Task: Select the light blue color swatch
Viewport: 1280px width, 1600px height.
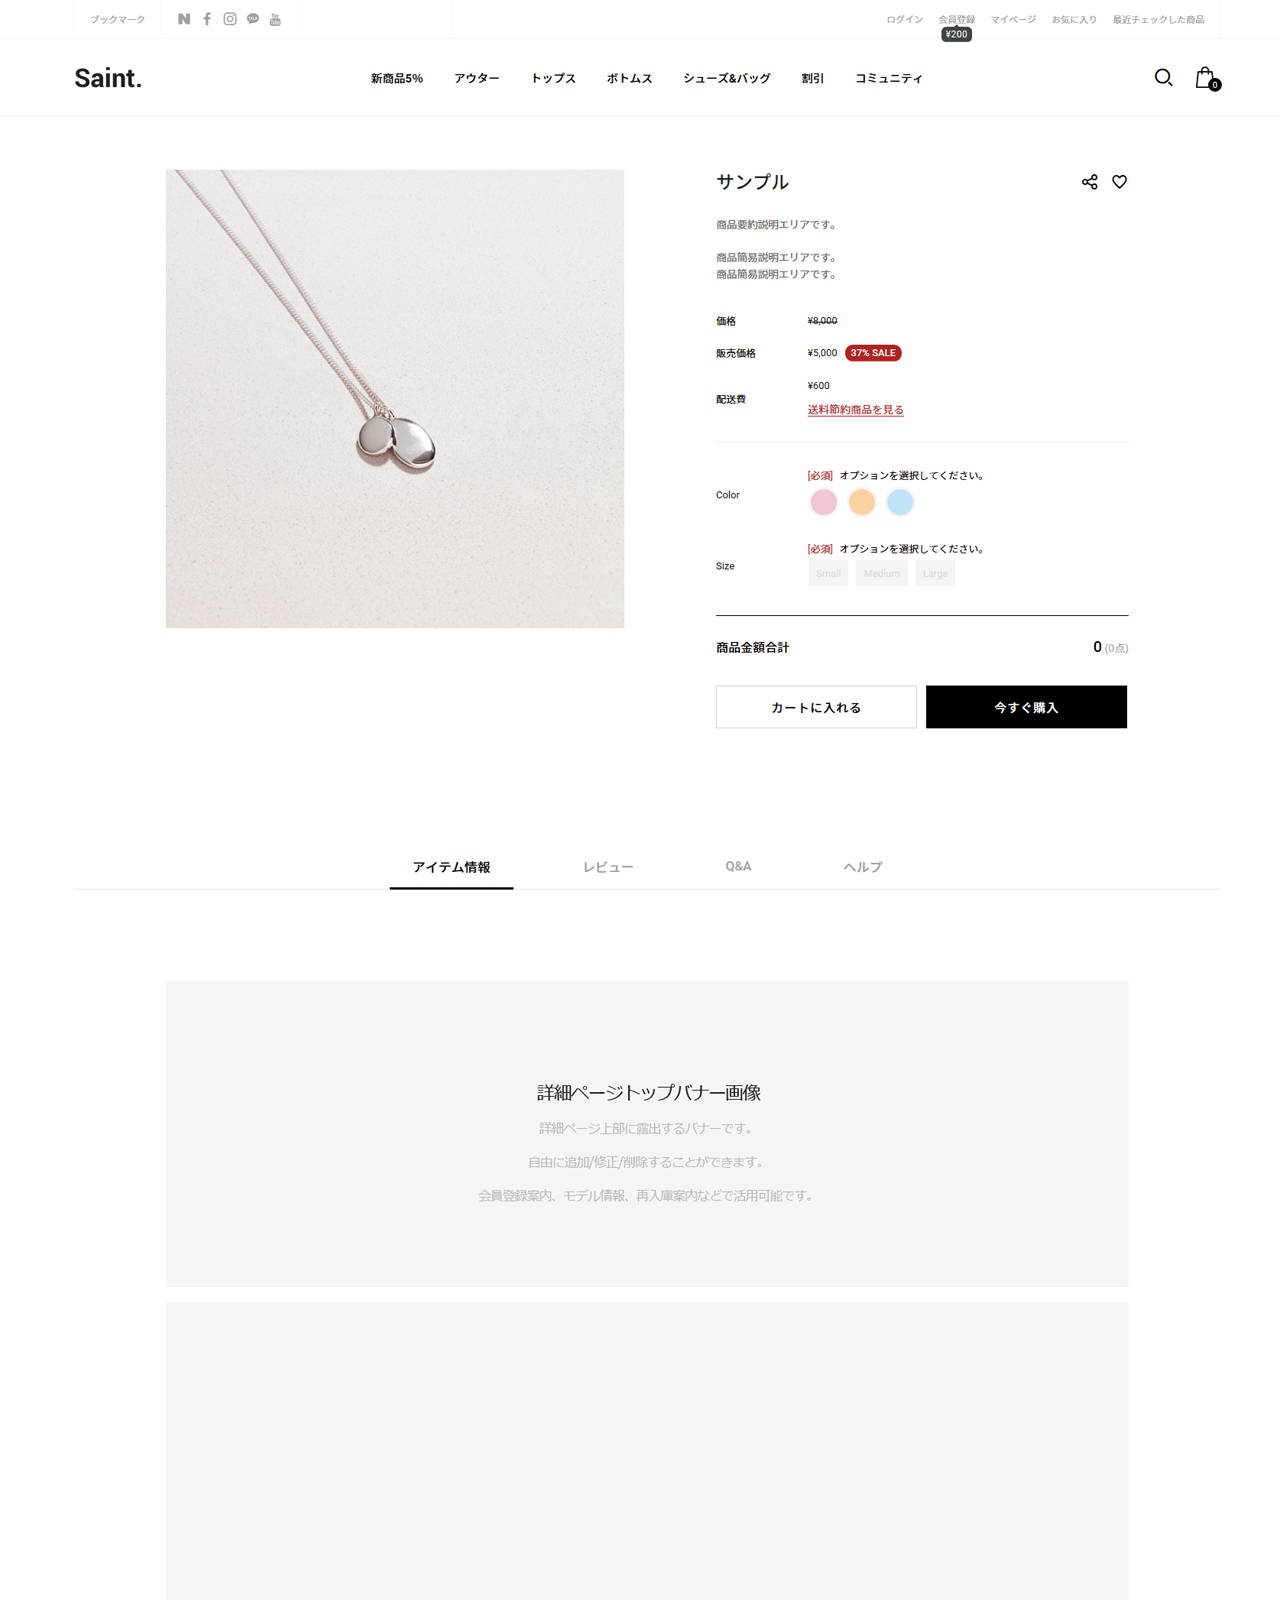Action: point(900,502)
